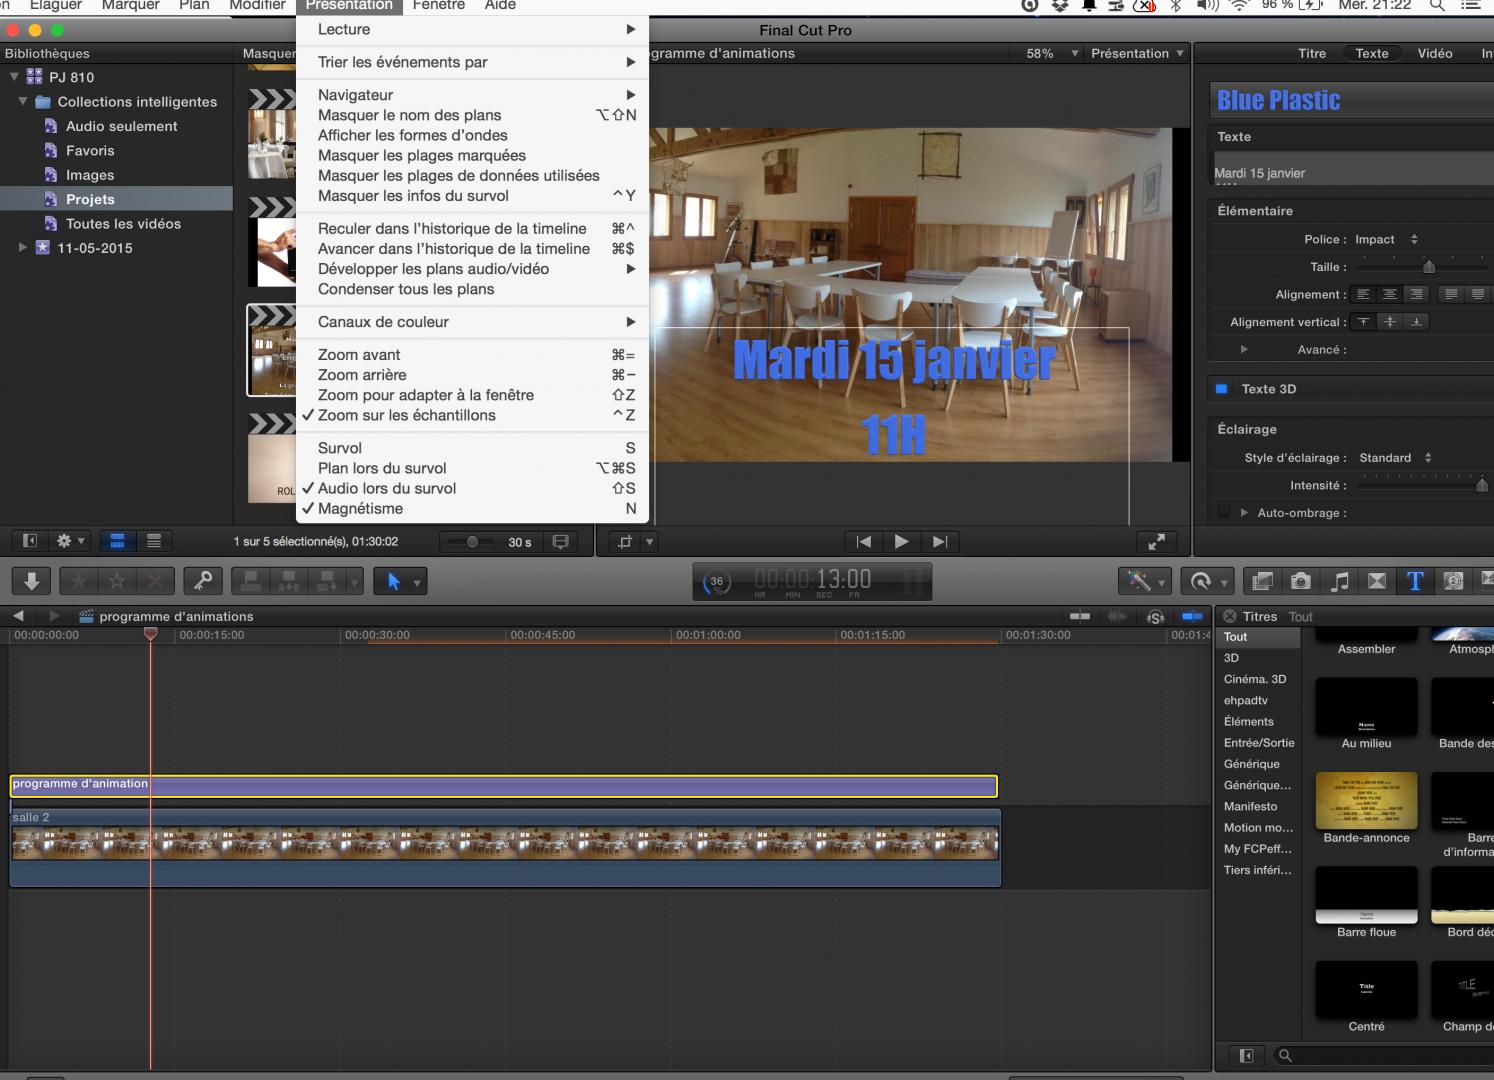Open the transitions browser icon

(x=1377, y=581)
